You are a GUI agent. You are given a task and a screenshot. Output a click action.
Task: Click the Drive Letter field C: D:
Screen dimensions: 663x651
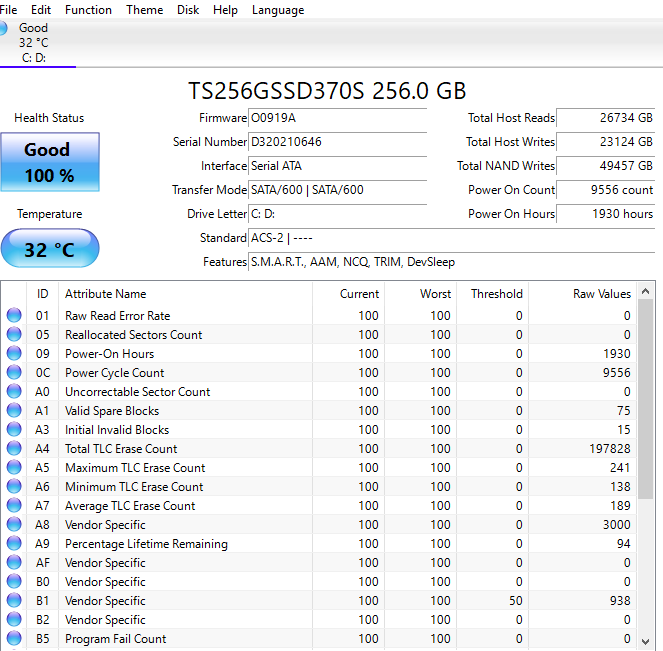click(337, 214)
